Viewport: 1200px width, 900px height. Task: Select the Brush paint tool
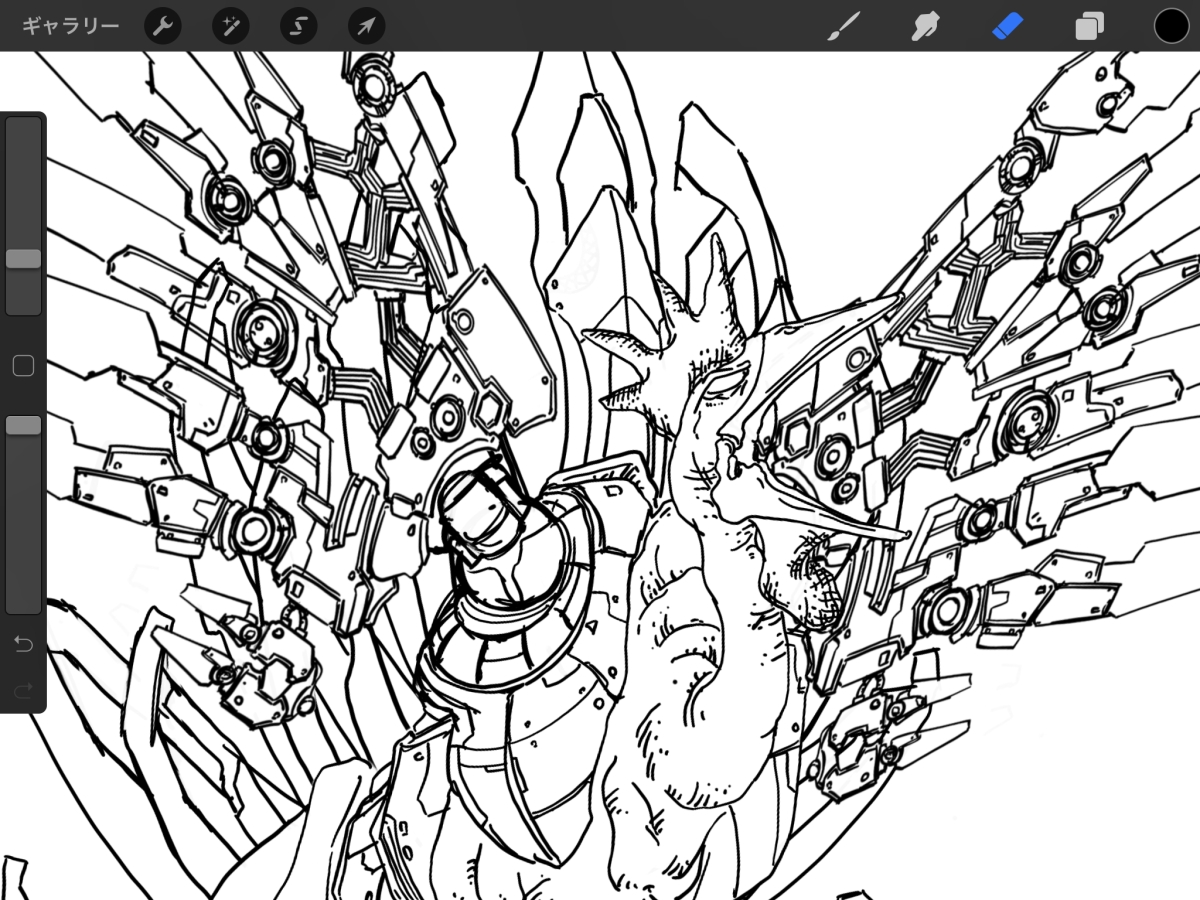[x=844, y=26]
